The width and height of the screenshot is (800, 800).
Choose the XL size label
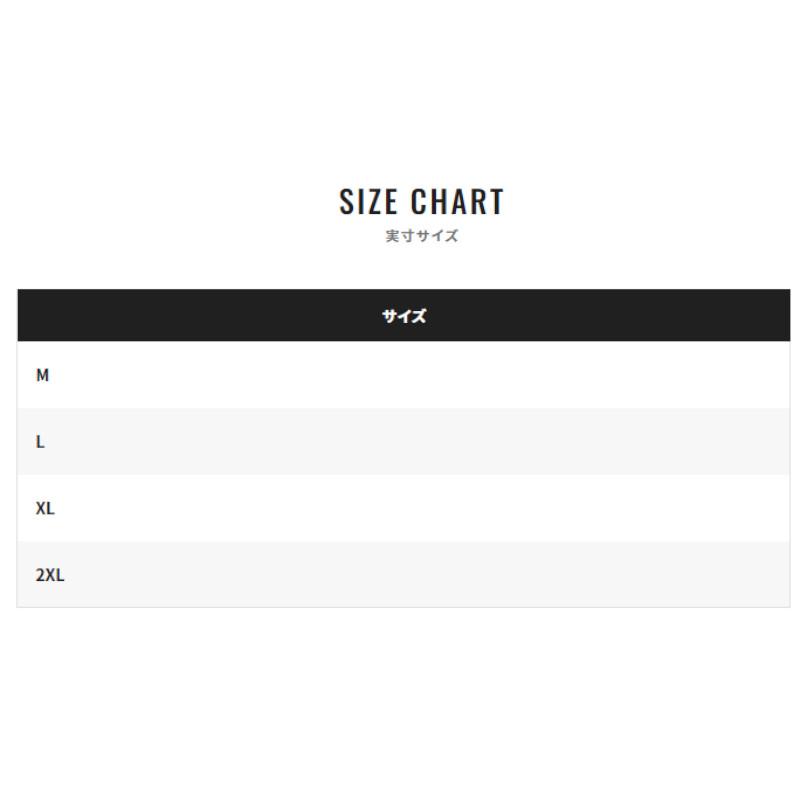[x=45, y=509]
